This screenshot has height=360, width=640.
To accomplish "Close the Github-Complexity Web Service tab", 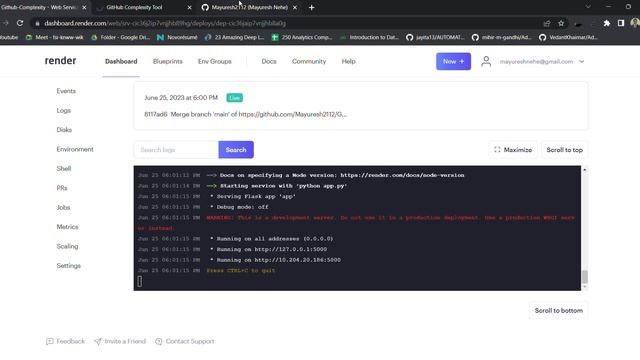I will [84, 7].
